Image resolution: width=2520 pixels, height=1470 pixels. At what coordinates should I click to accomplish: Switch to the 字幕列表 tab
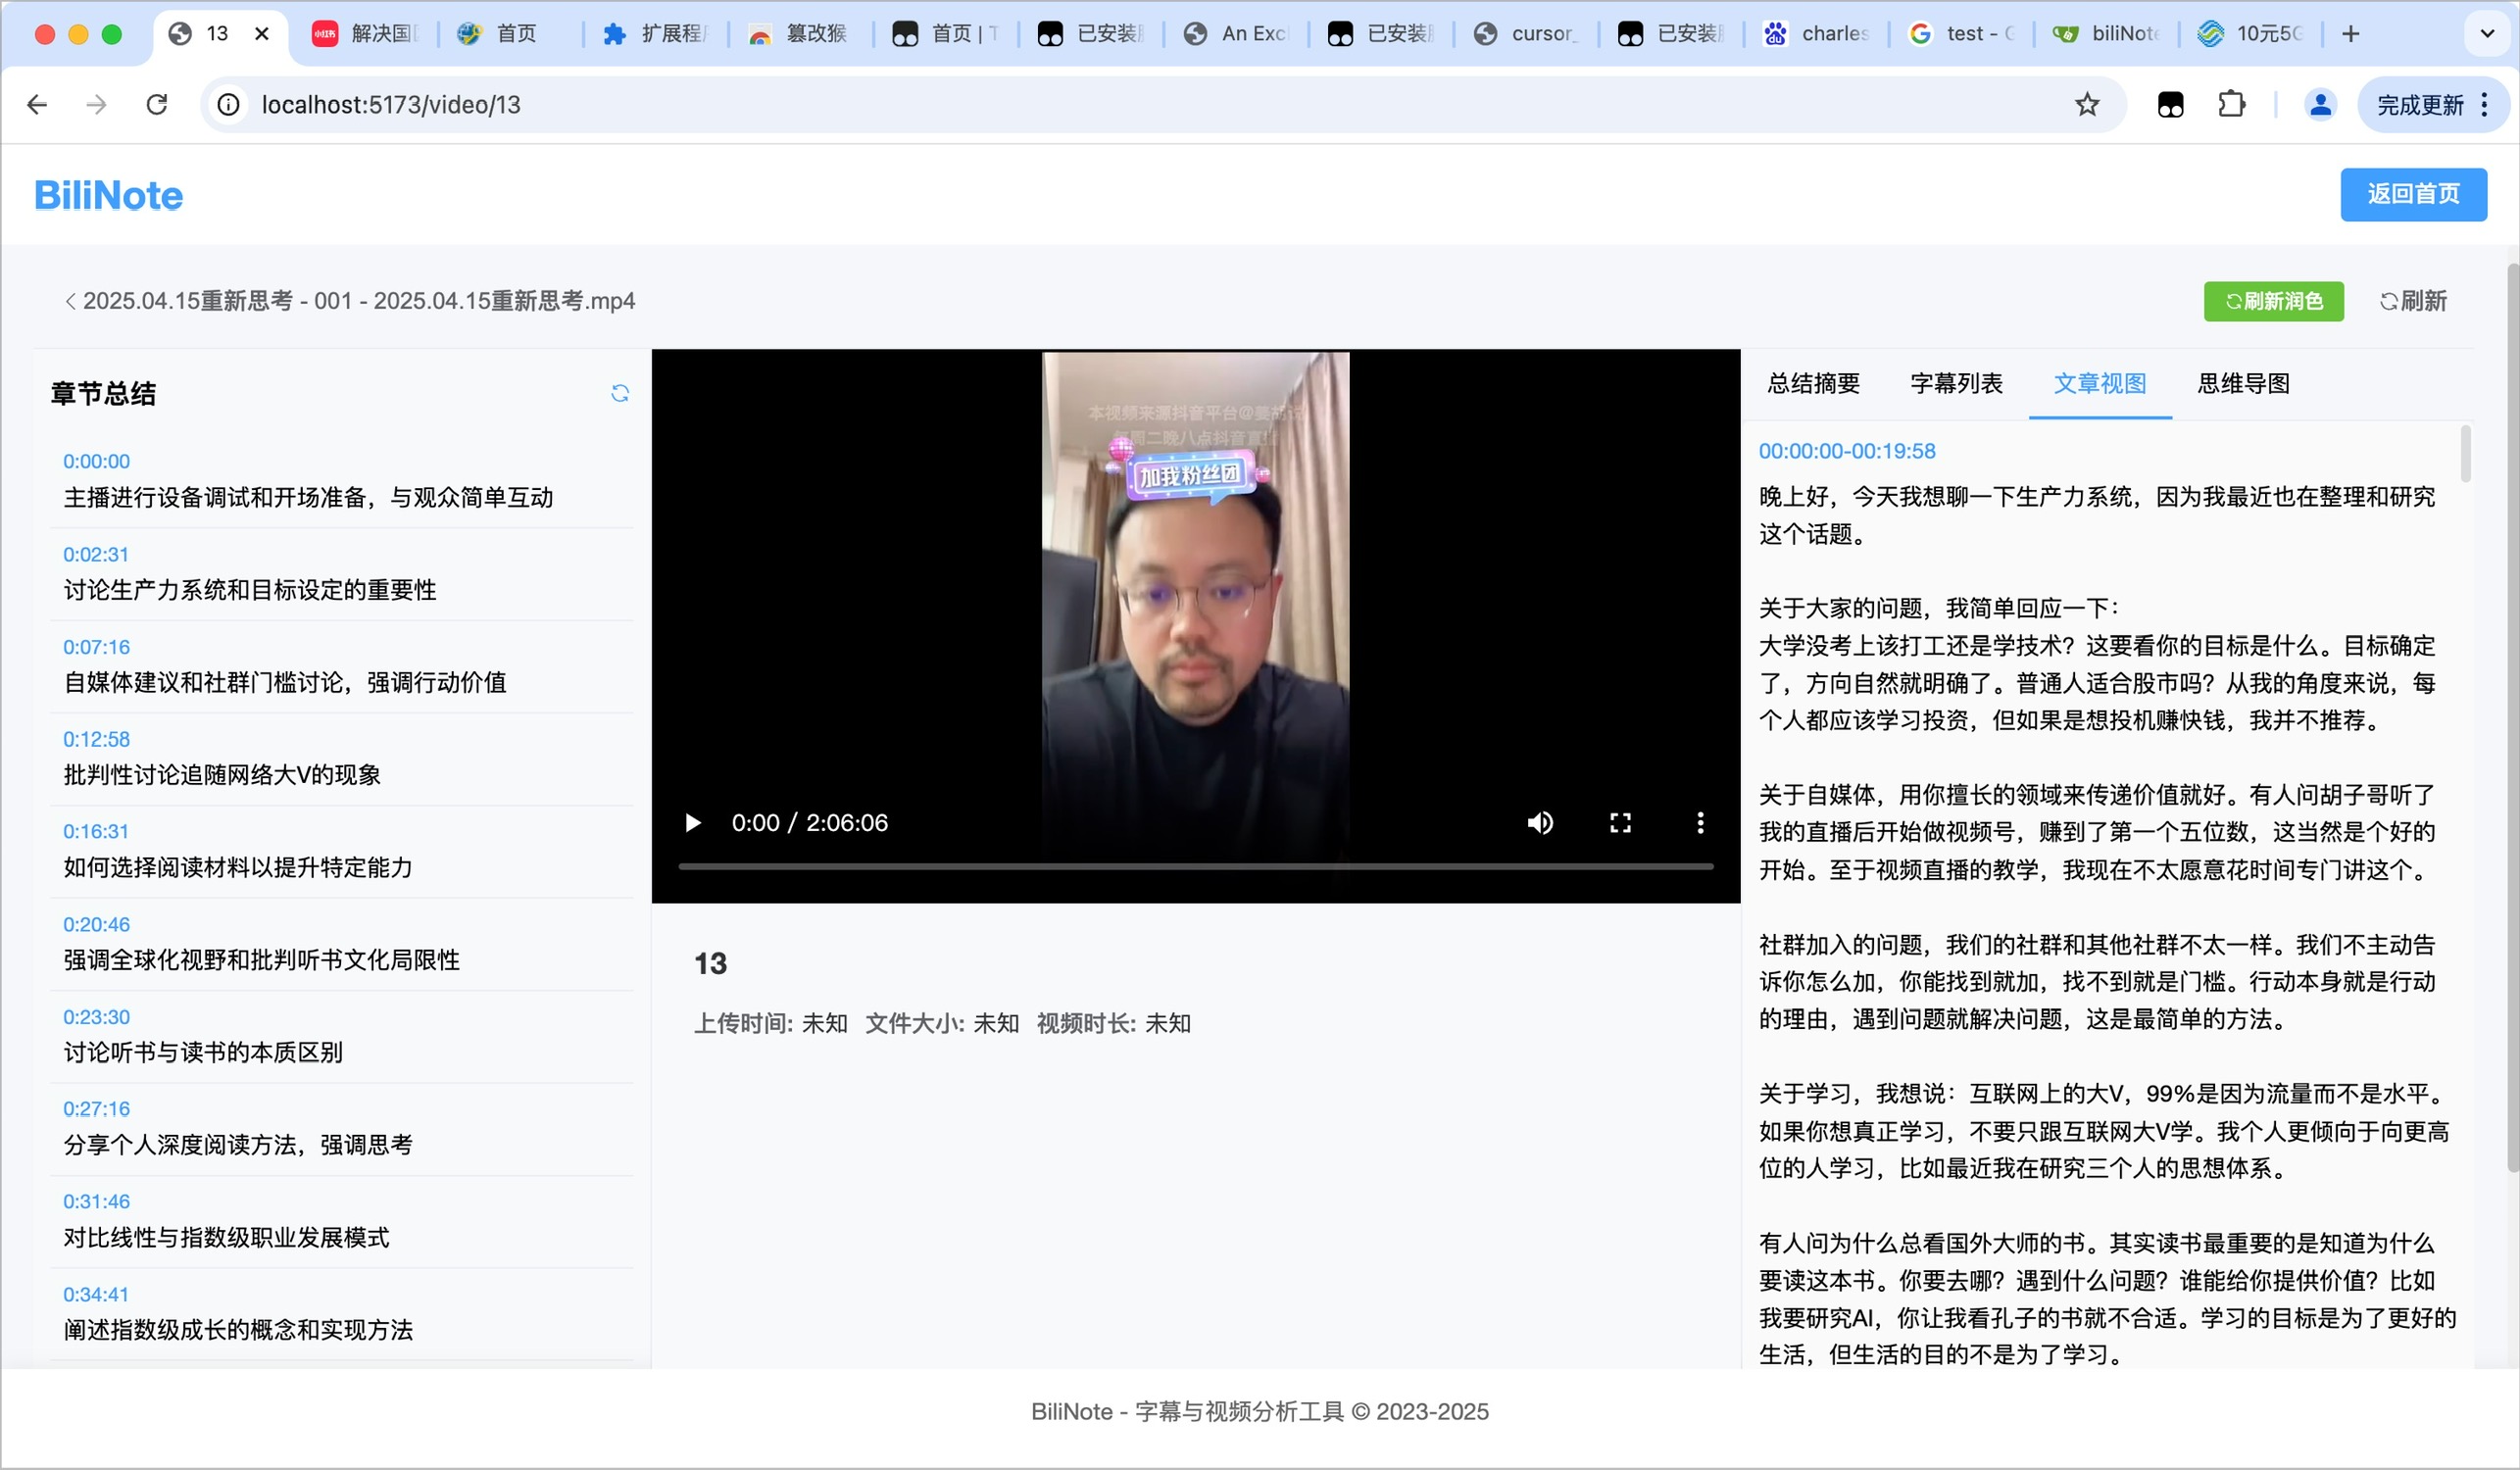pyautogui.click(x=1956, y=384)
